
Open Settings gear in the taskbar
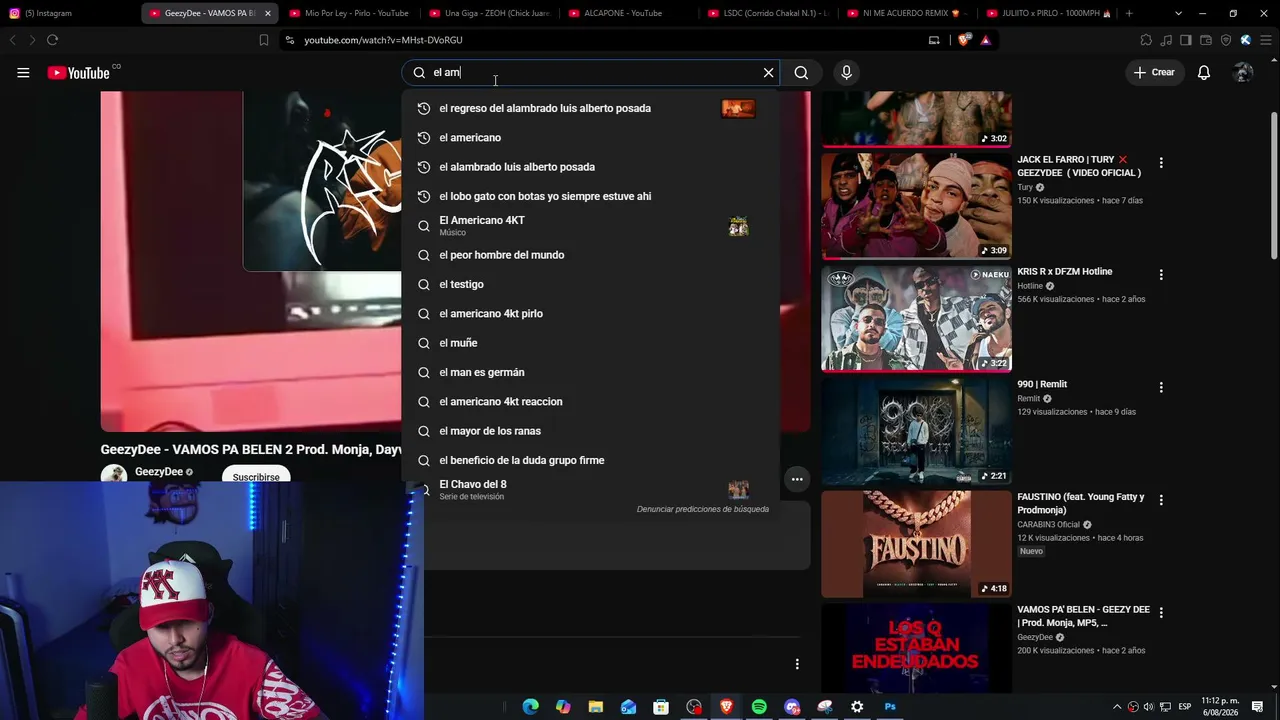coord(857,707)
